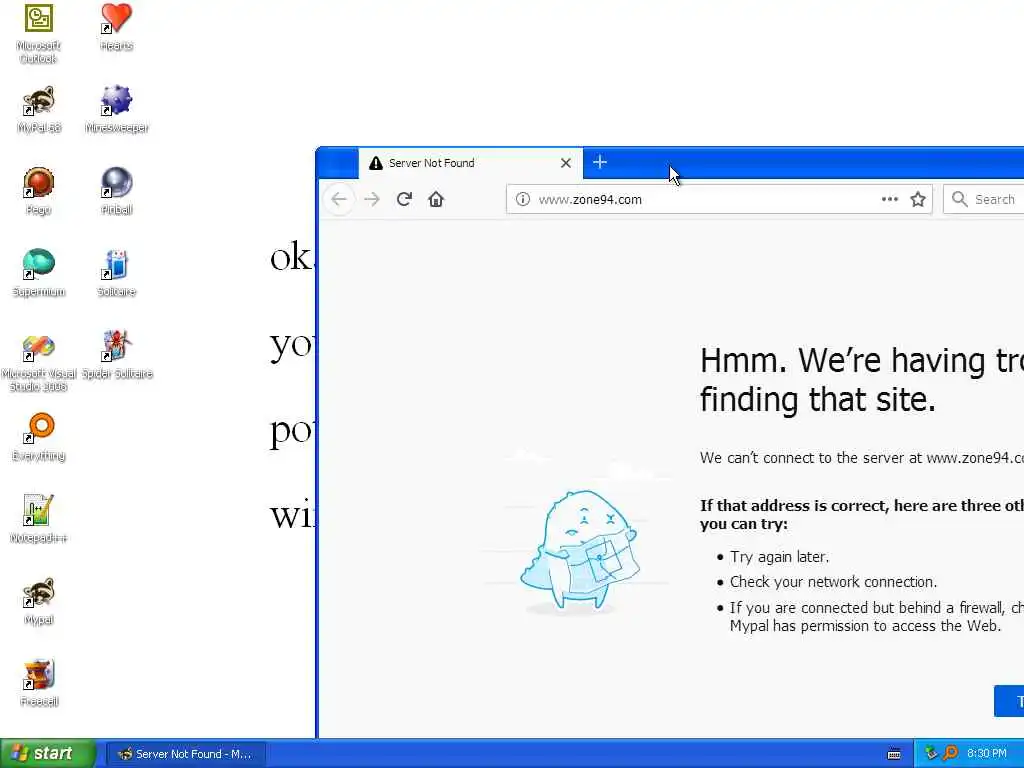Launch Notepad++ from the desktop

pos(39,519)
